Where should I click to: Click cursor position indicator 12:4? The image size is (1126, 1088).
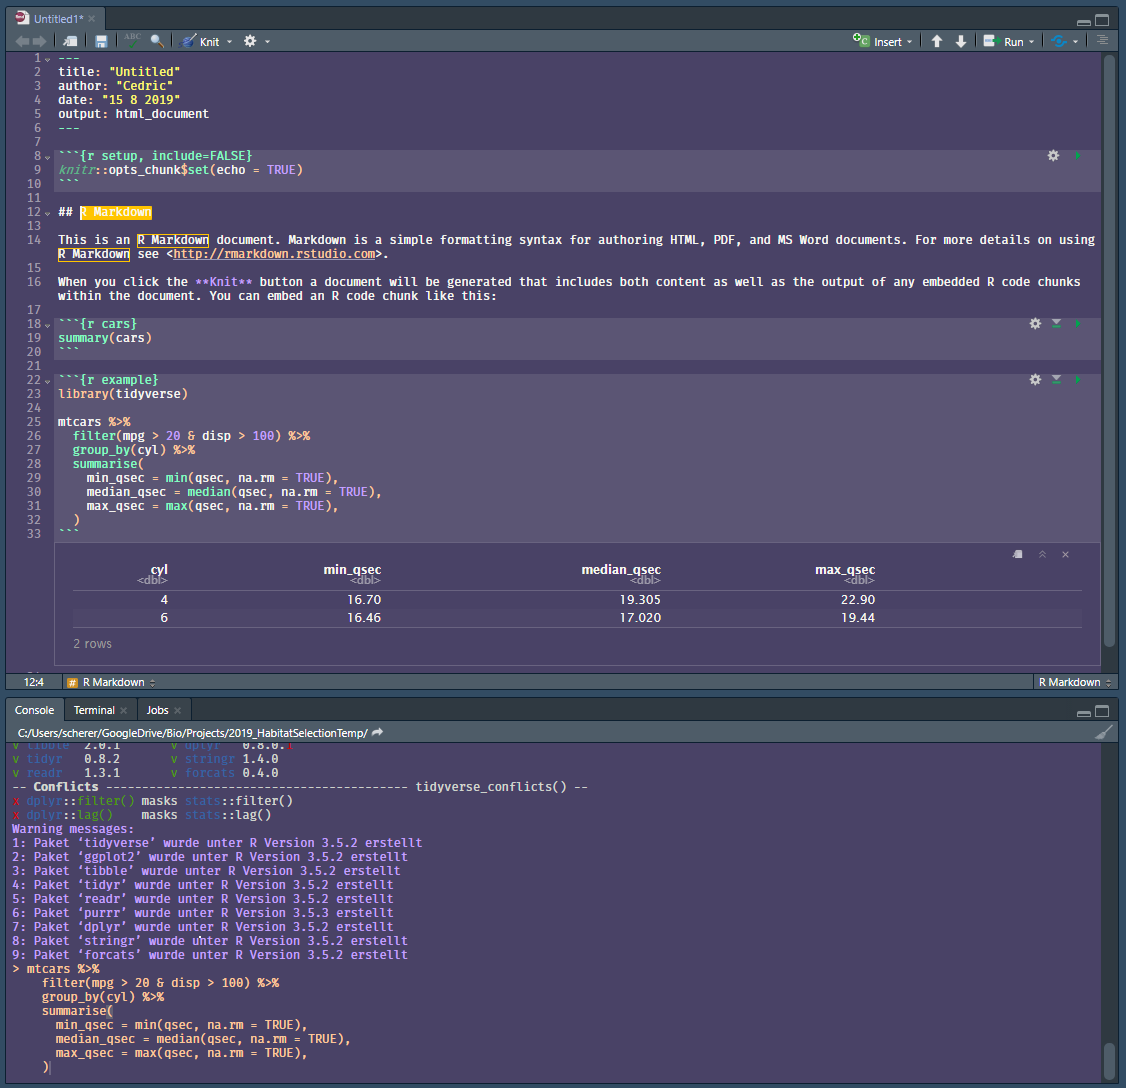pyautogui.click(x=34, y=682)
